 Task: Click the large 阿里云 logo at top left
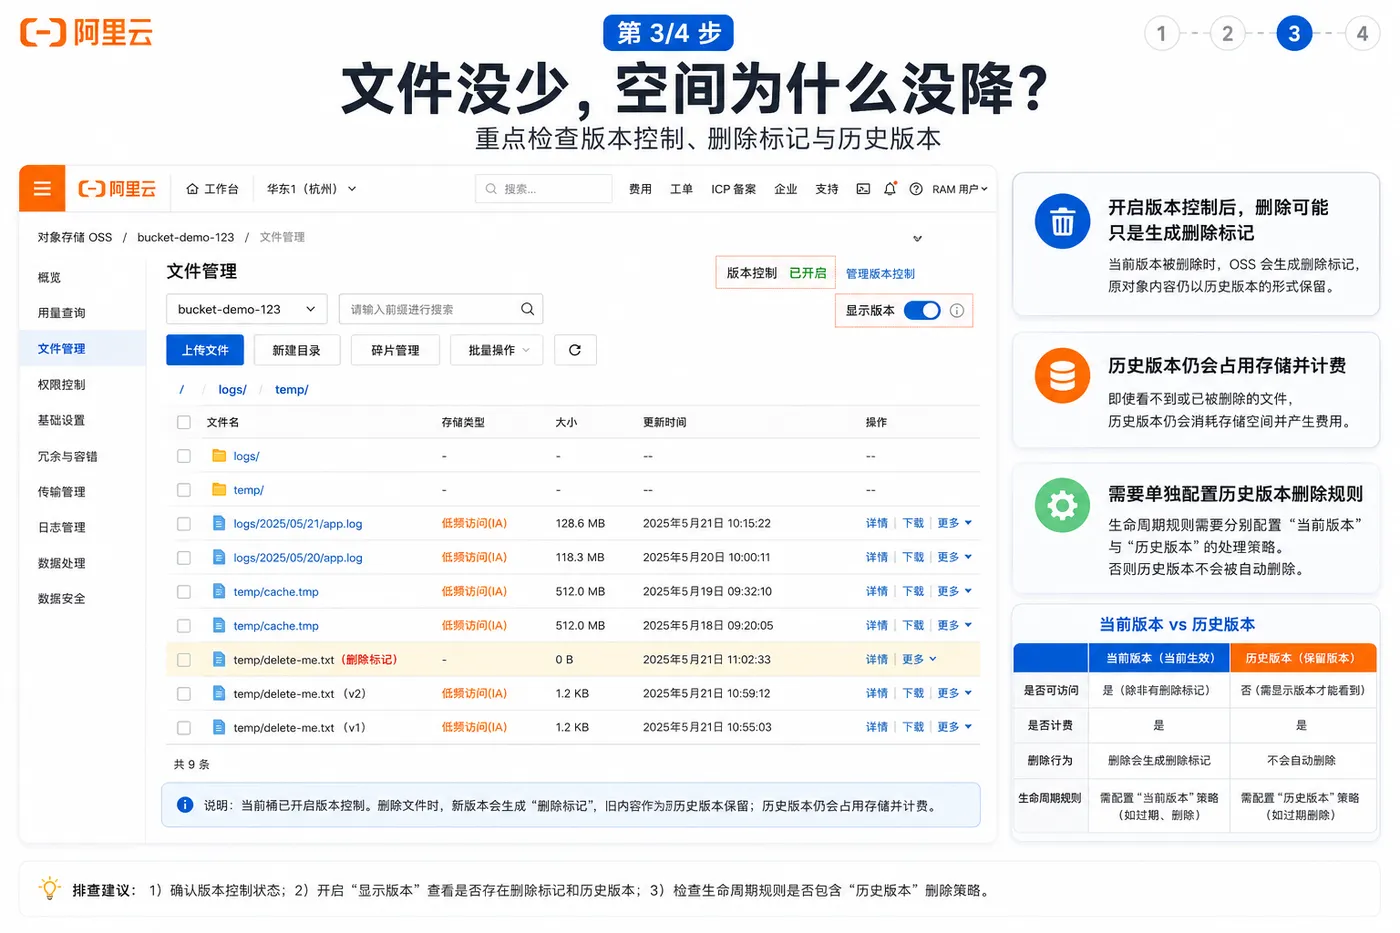87,33
